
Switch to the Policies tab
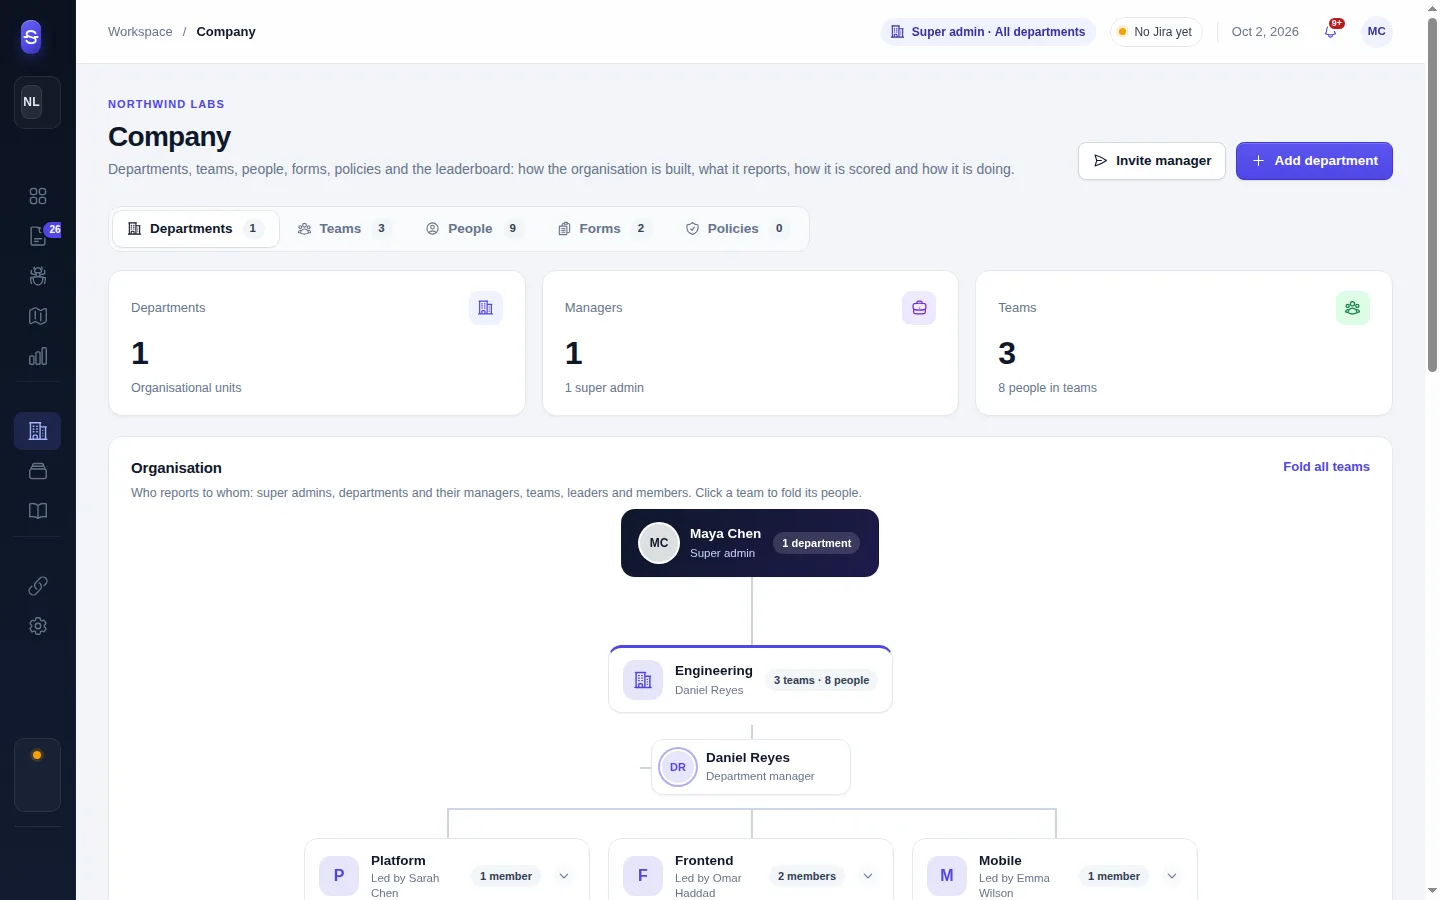click(x=737, y=229)
